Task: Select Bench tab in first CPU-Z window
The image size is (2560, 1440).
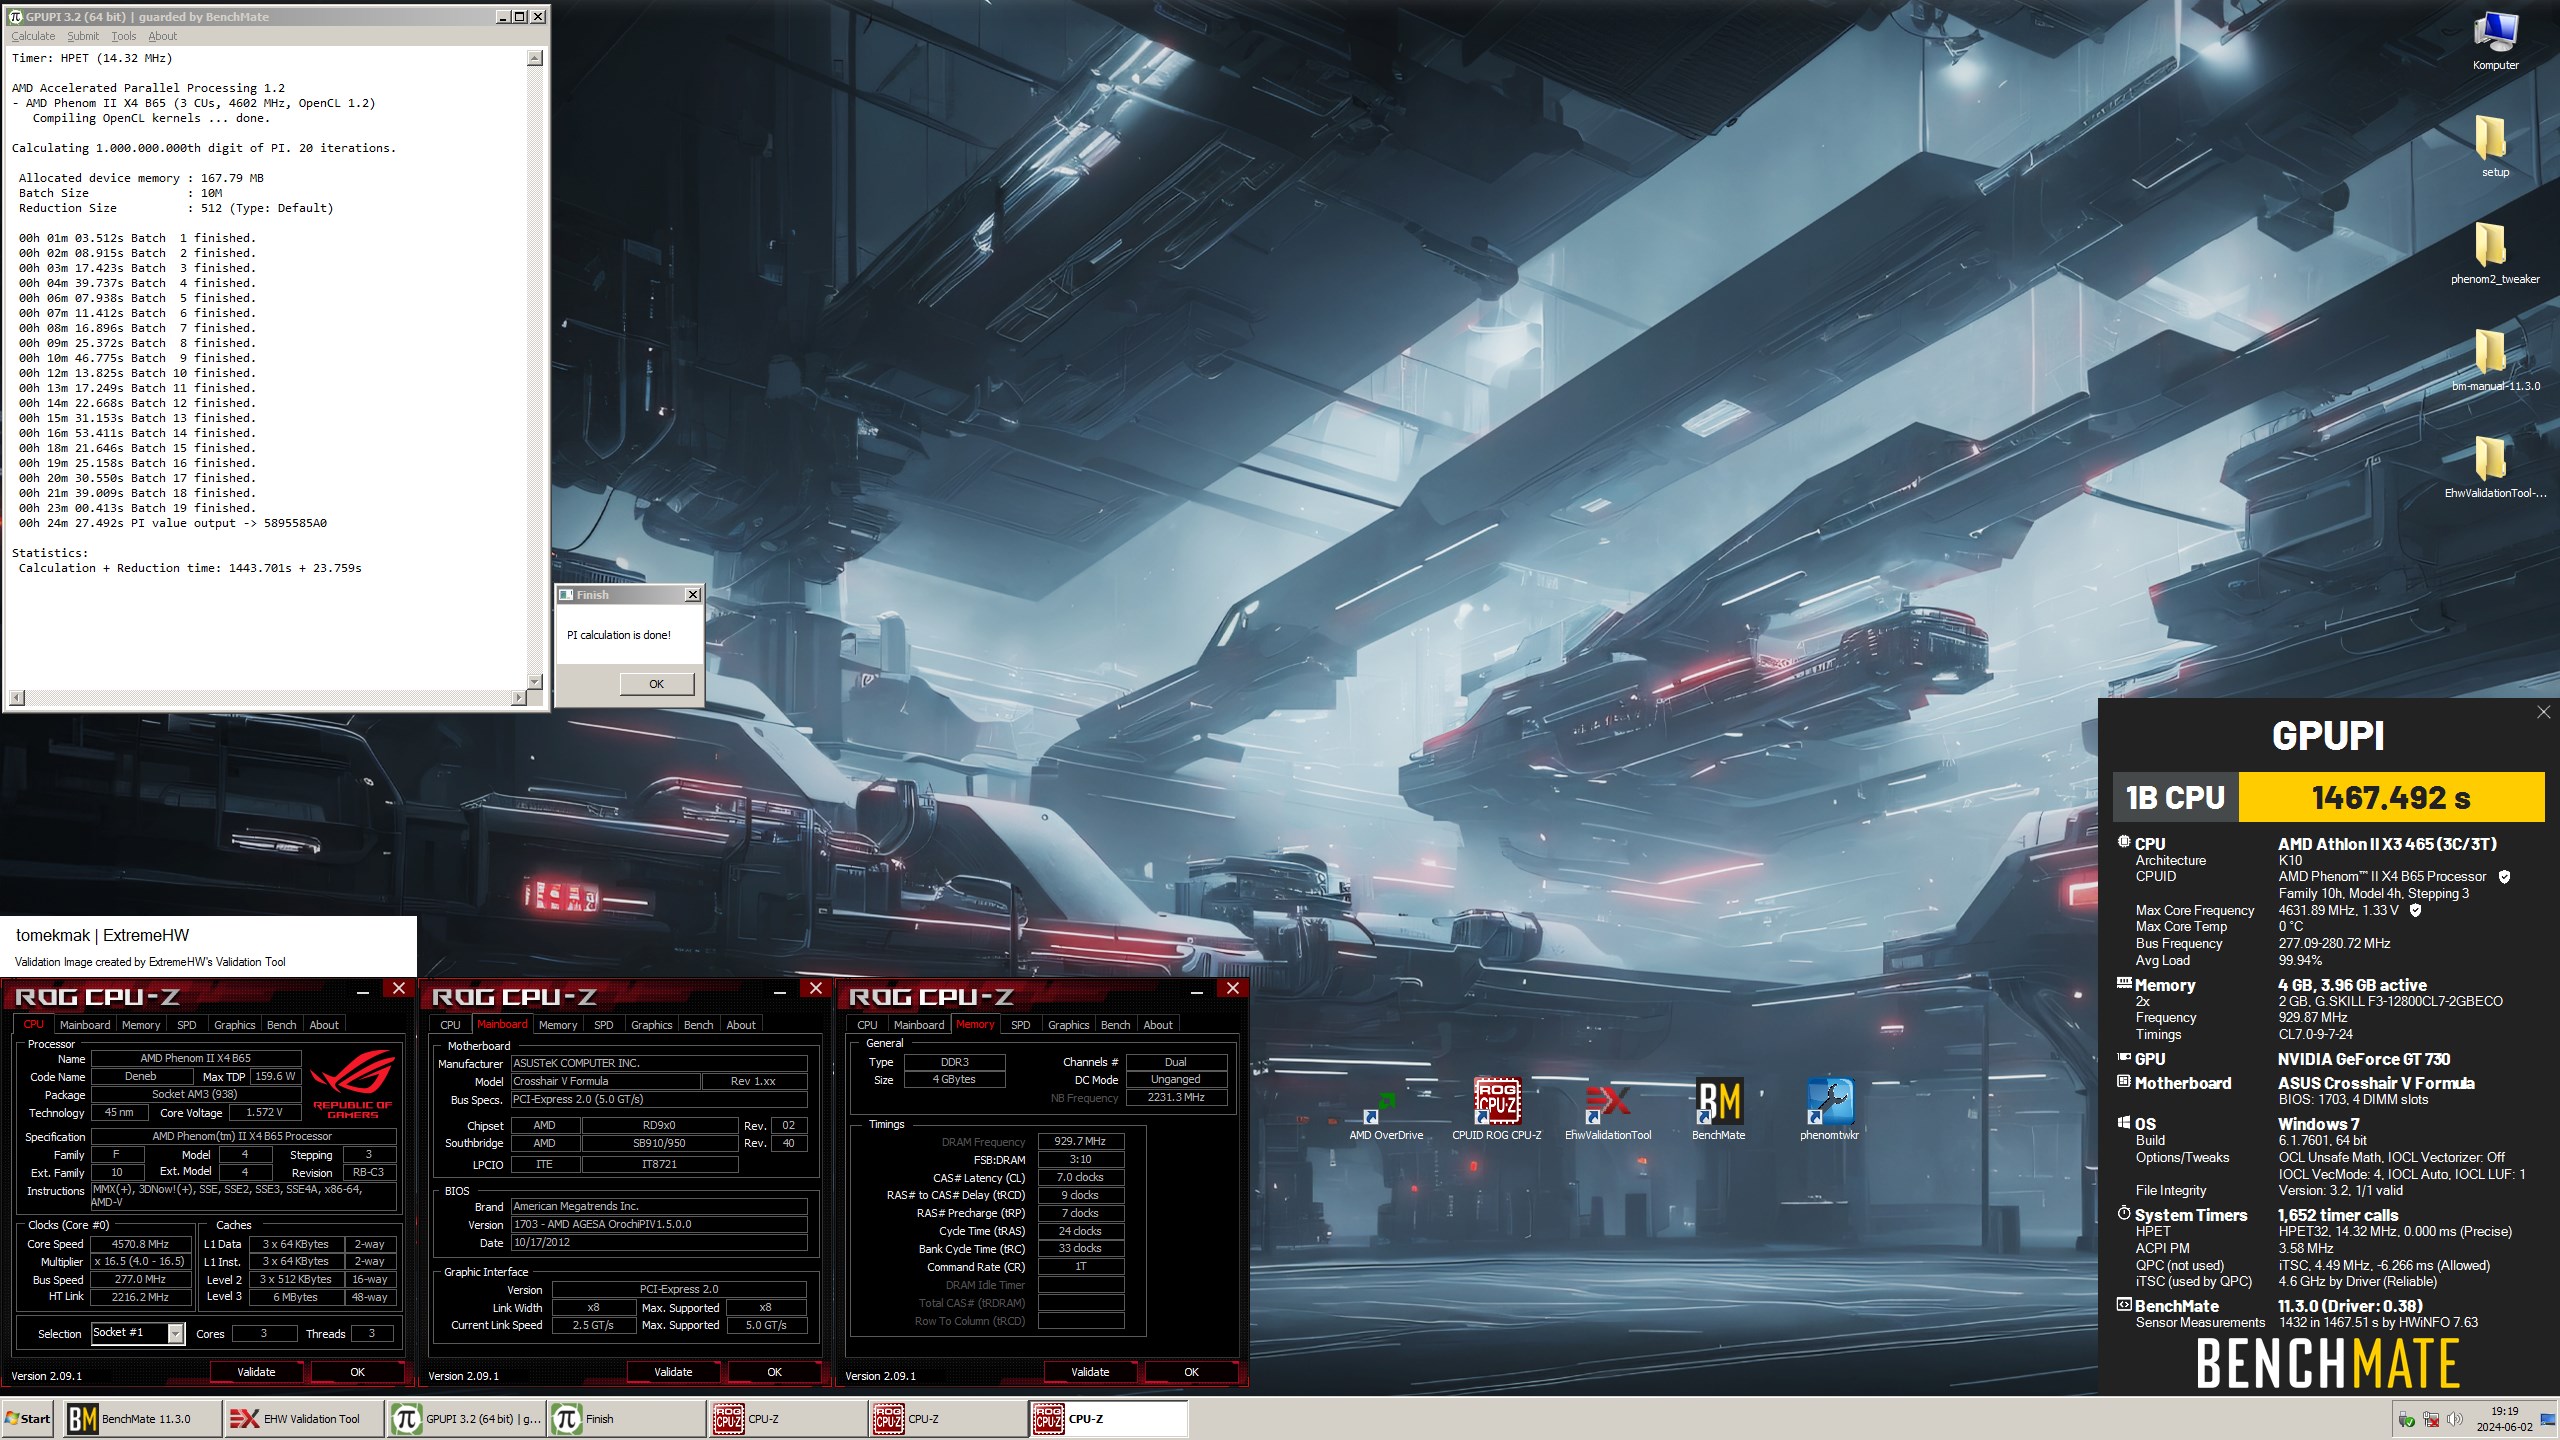Action: (282, 1025)
